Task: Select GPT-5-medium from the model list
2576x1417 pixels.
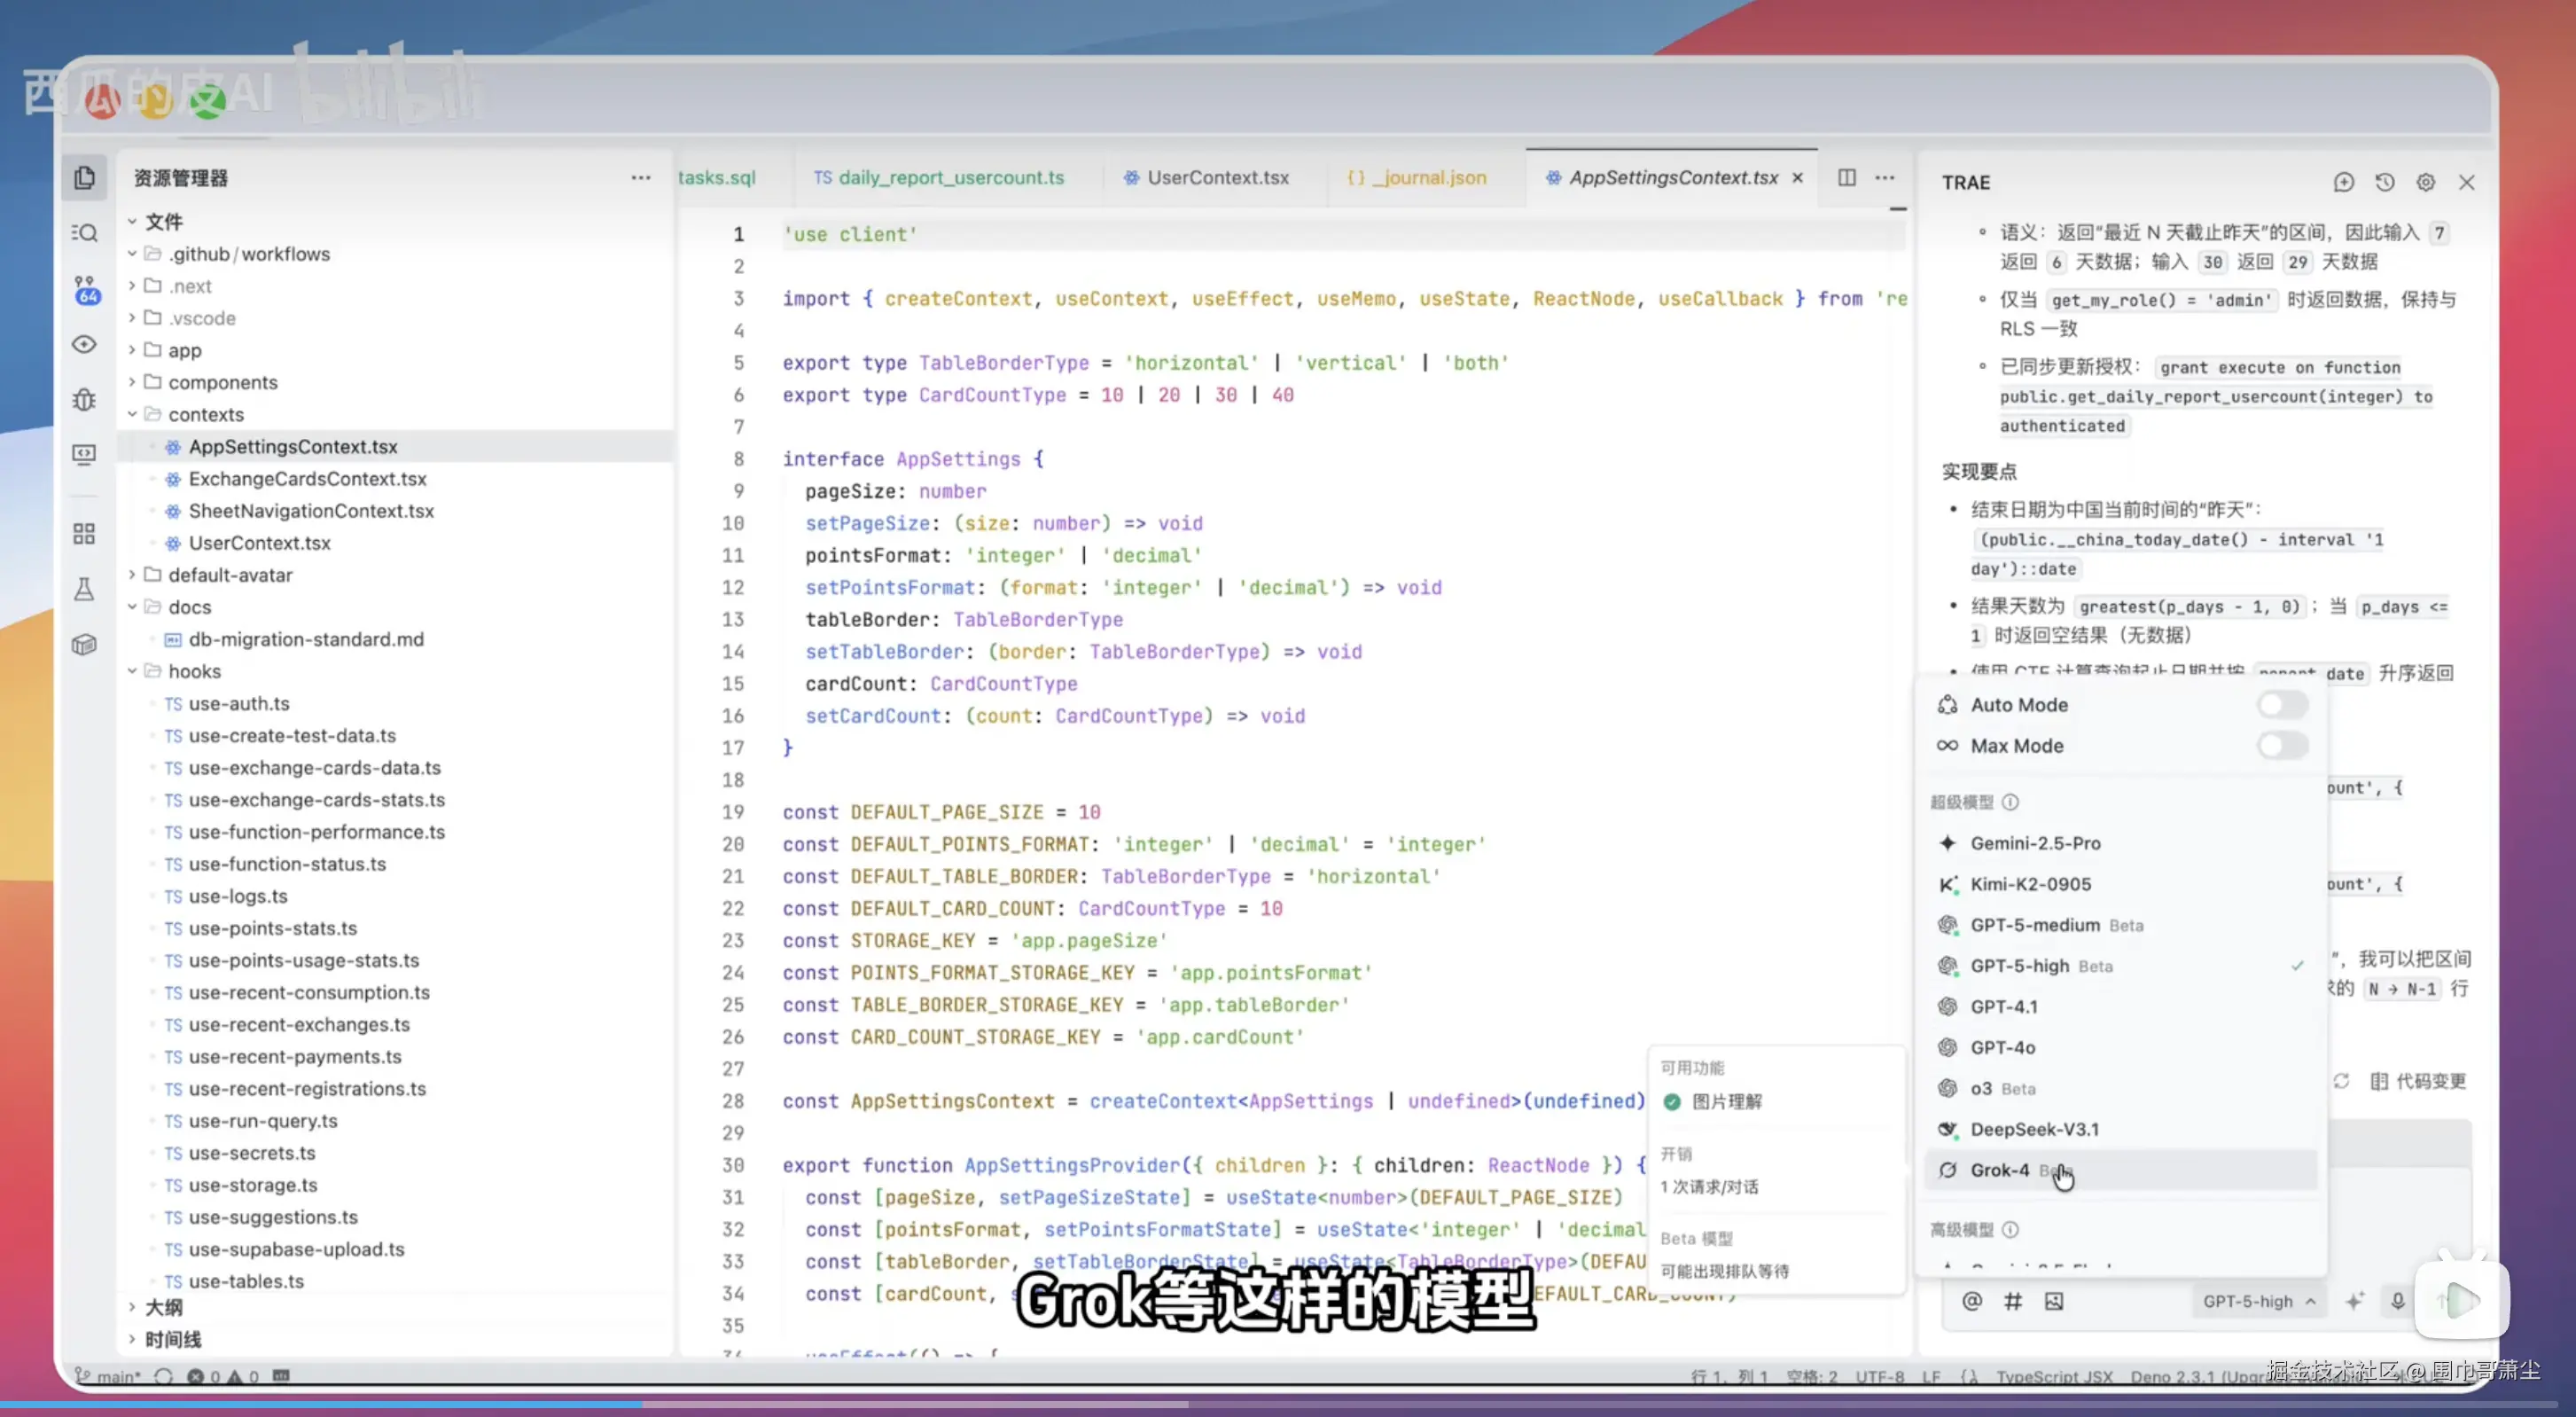Action: [x=2121, y=925]
